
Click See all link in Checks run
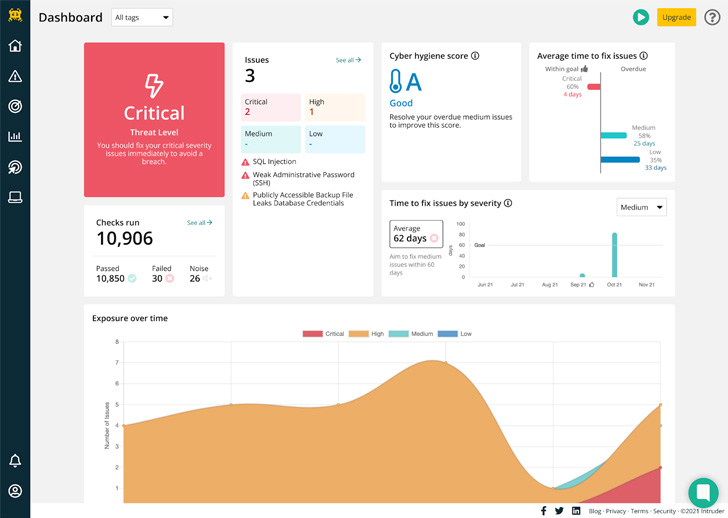199,223
